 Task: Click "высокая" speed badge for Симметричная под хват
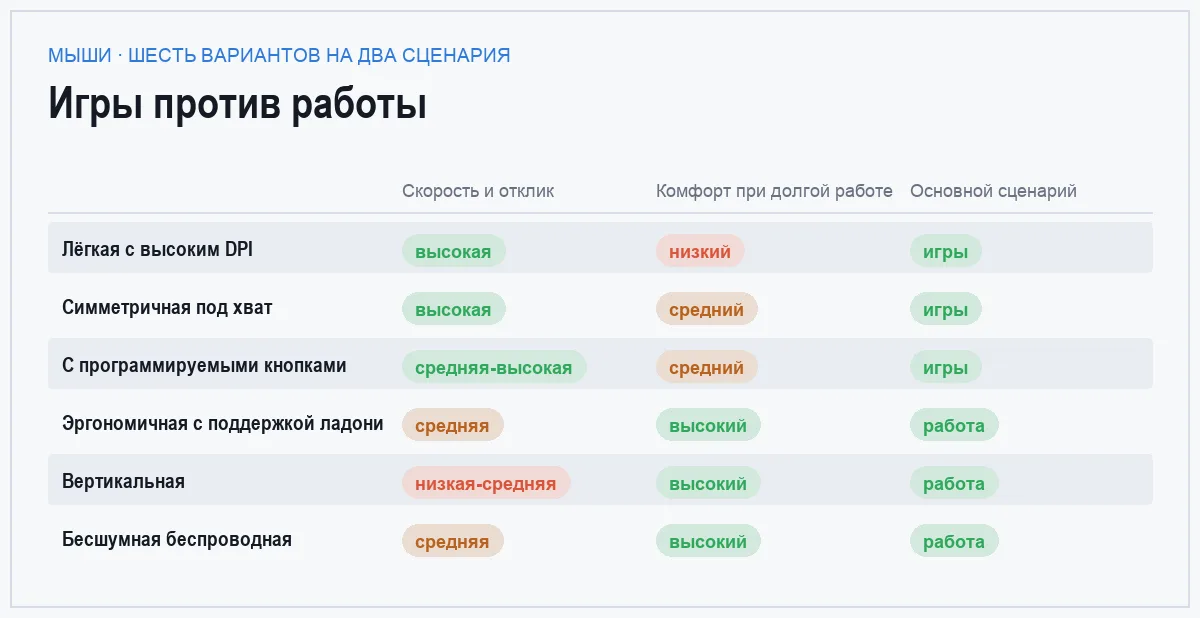click(454, 309)
